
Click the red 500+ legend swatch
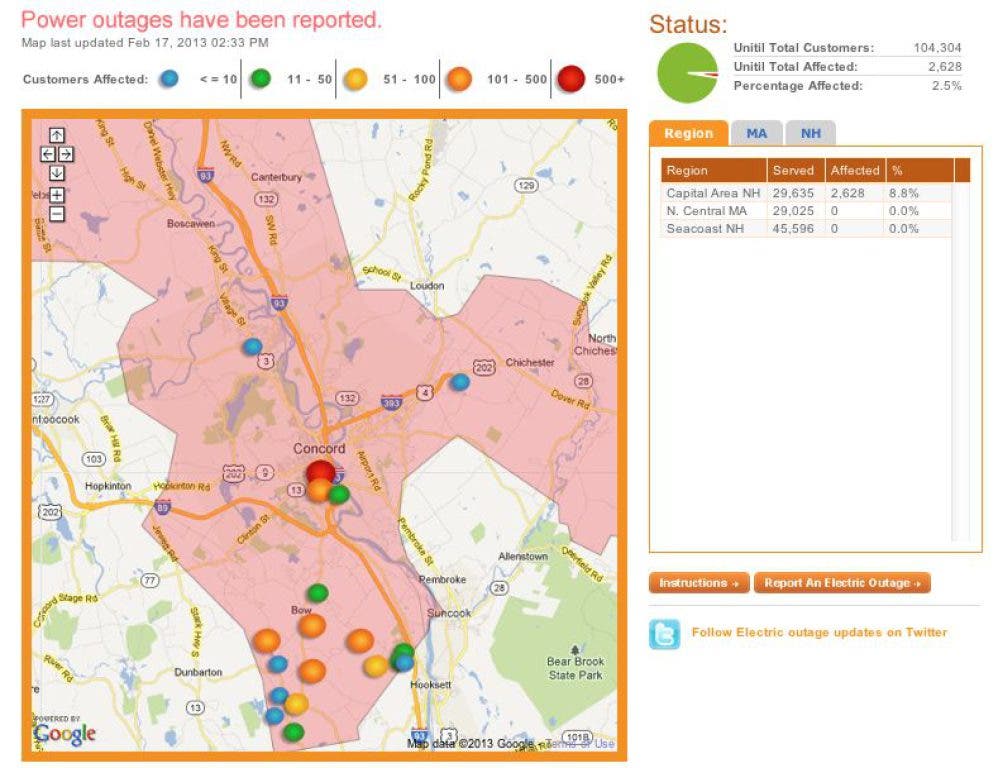[572, 80]
